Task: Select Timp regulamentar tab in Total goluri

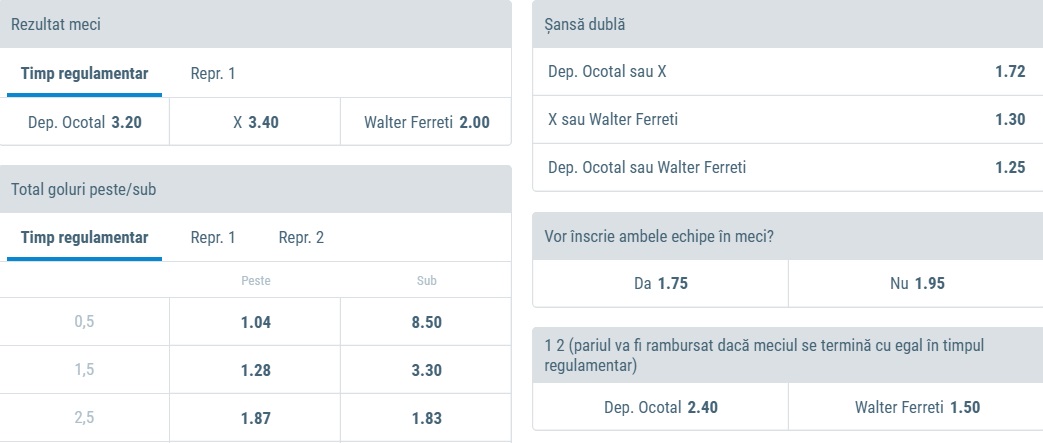Action: pyautogui.click(x=84, y=238)
